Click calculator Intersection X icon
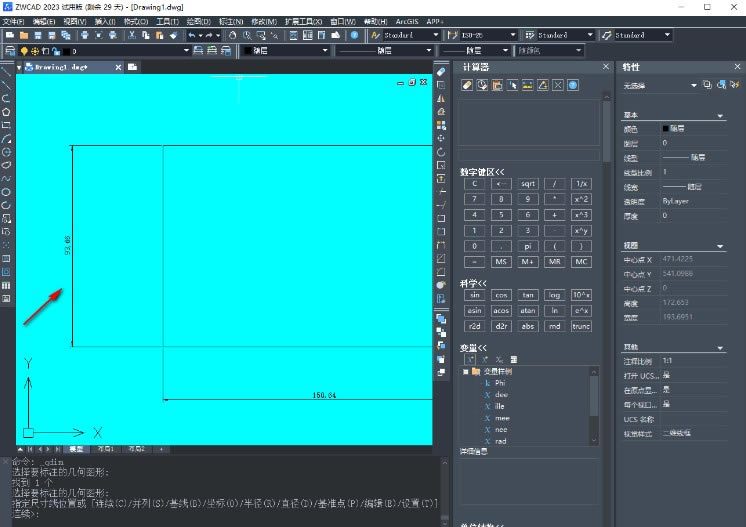Image resolution: width=746 pixels, height=527 pixels. 558,85
